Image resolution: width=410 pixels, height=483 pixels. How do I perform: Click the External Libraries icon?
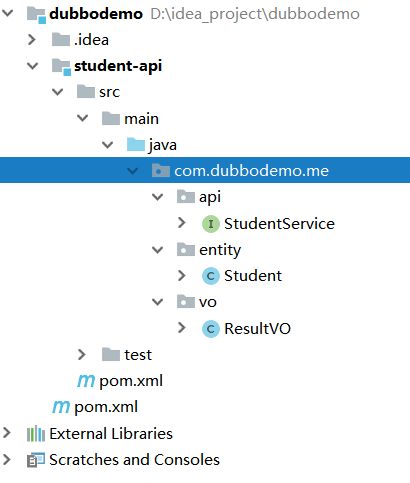tap(36, 434)
